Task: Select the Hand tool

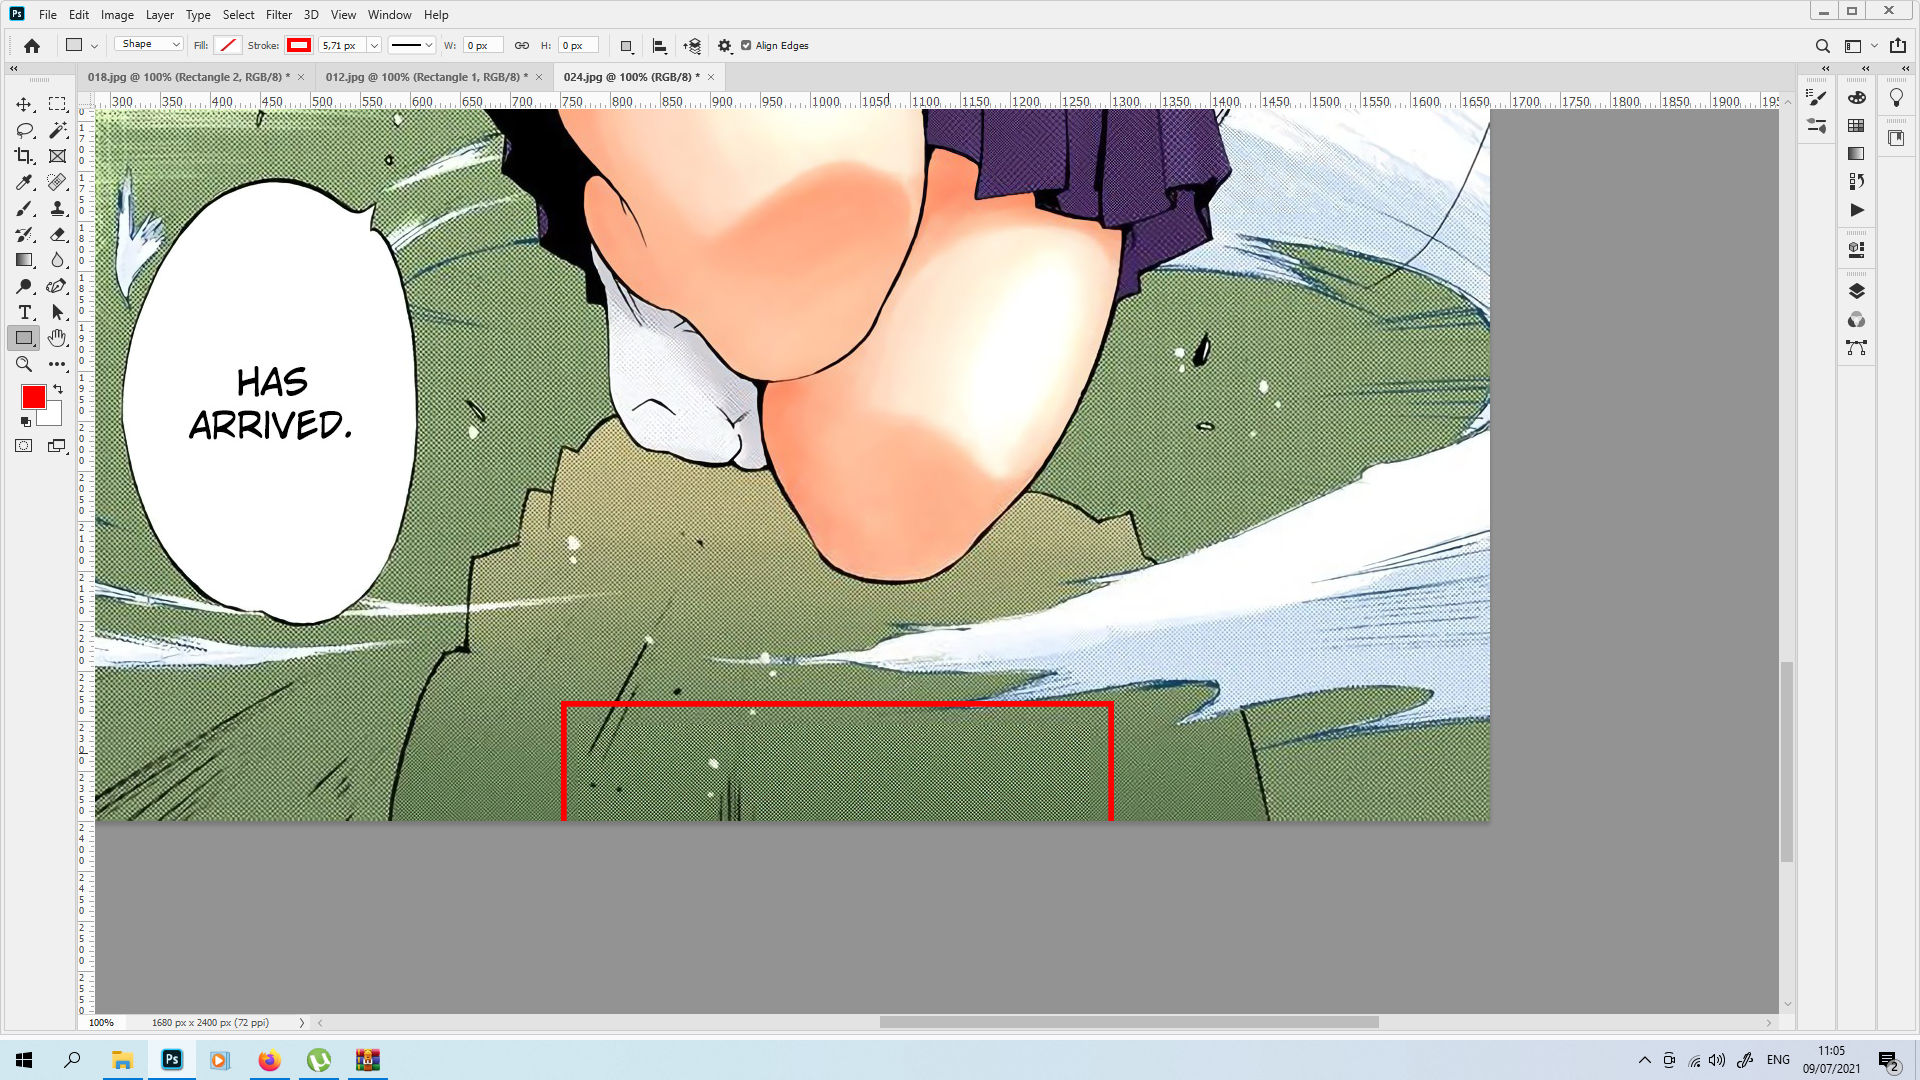Action: click(x=57, y=338)
